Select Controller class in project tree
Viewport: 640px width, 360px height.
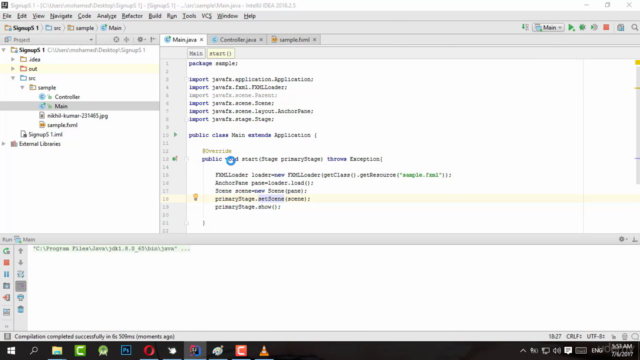tap(67, 97)
